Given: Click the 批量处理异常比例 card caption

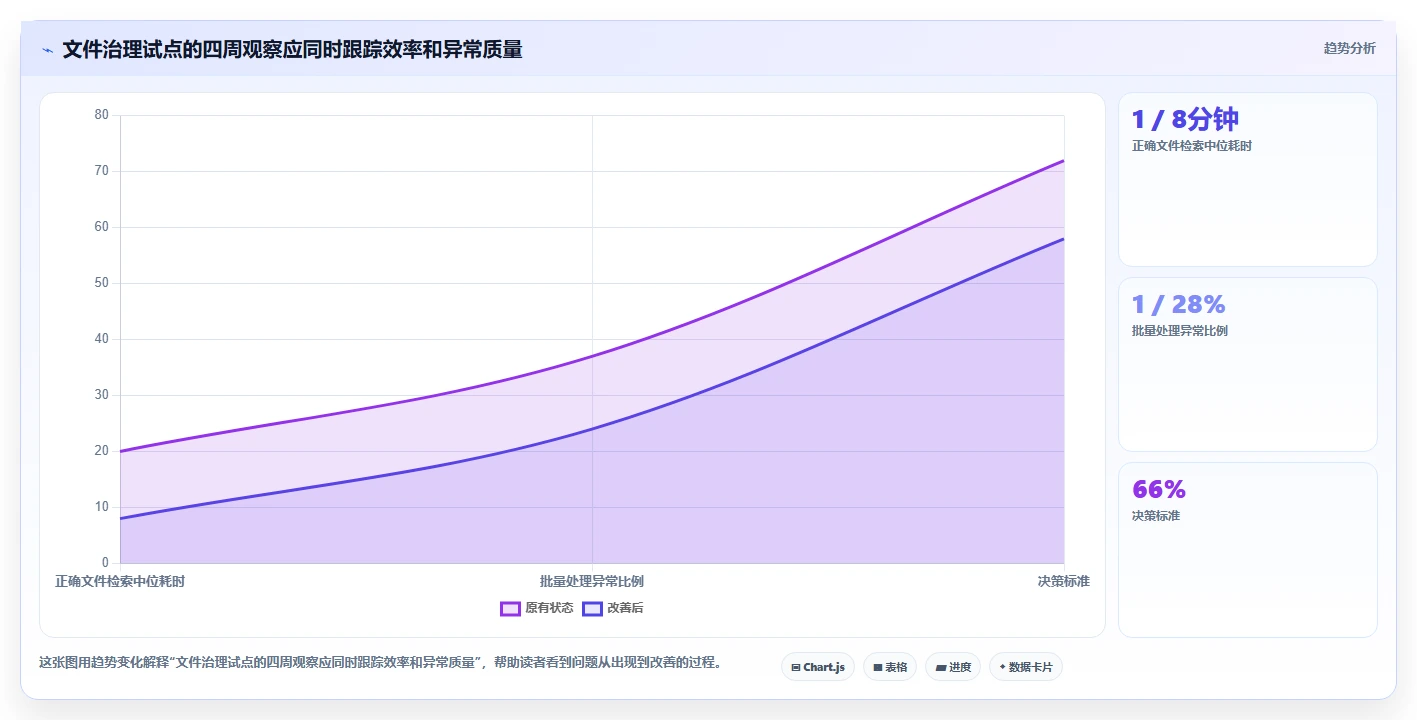Looking at the screenshot, I should pos(1179,331).
